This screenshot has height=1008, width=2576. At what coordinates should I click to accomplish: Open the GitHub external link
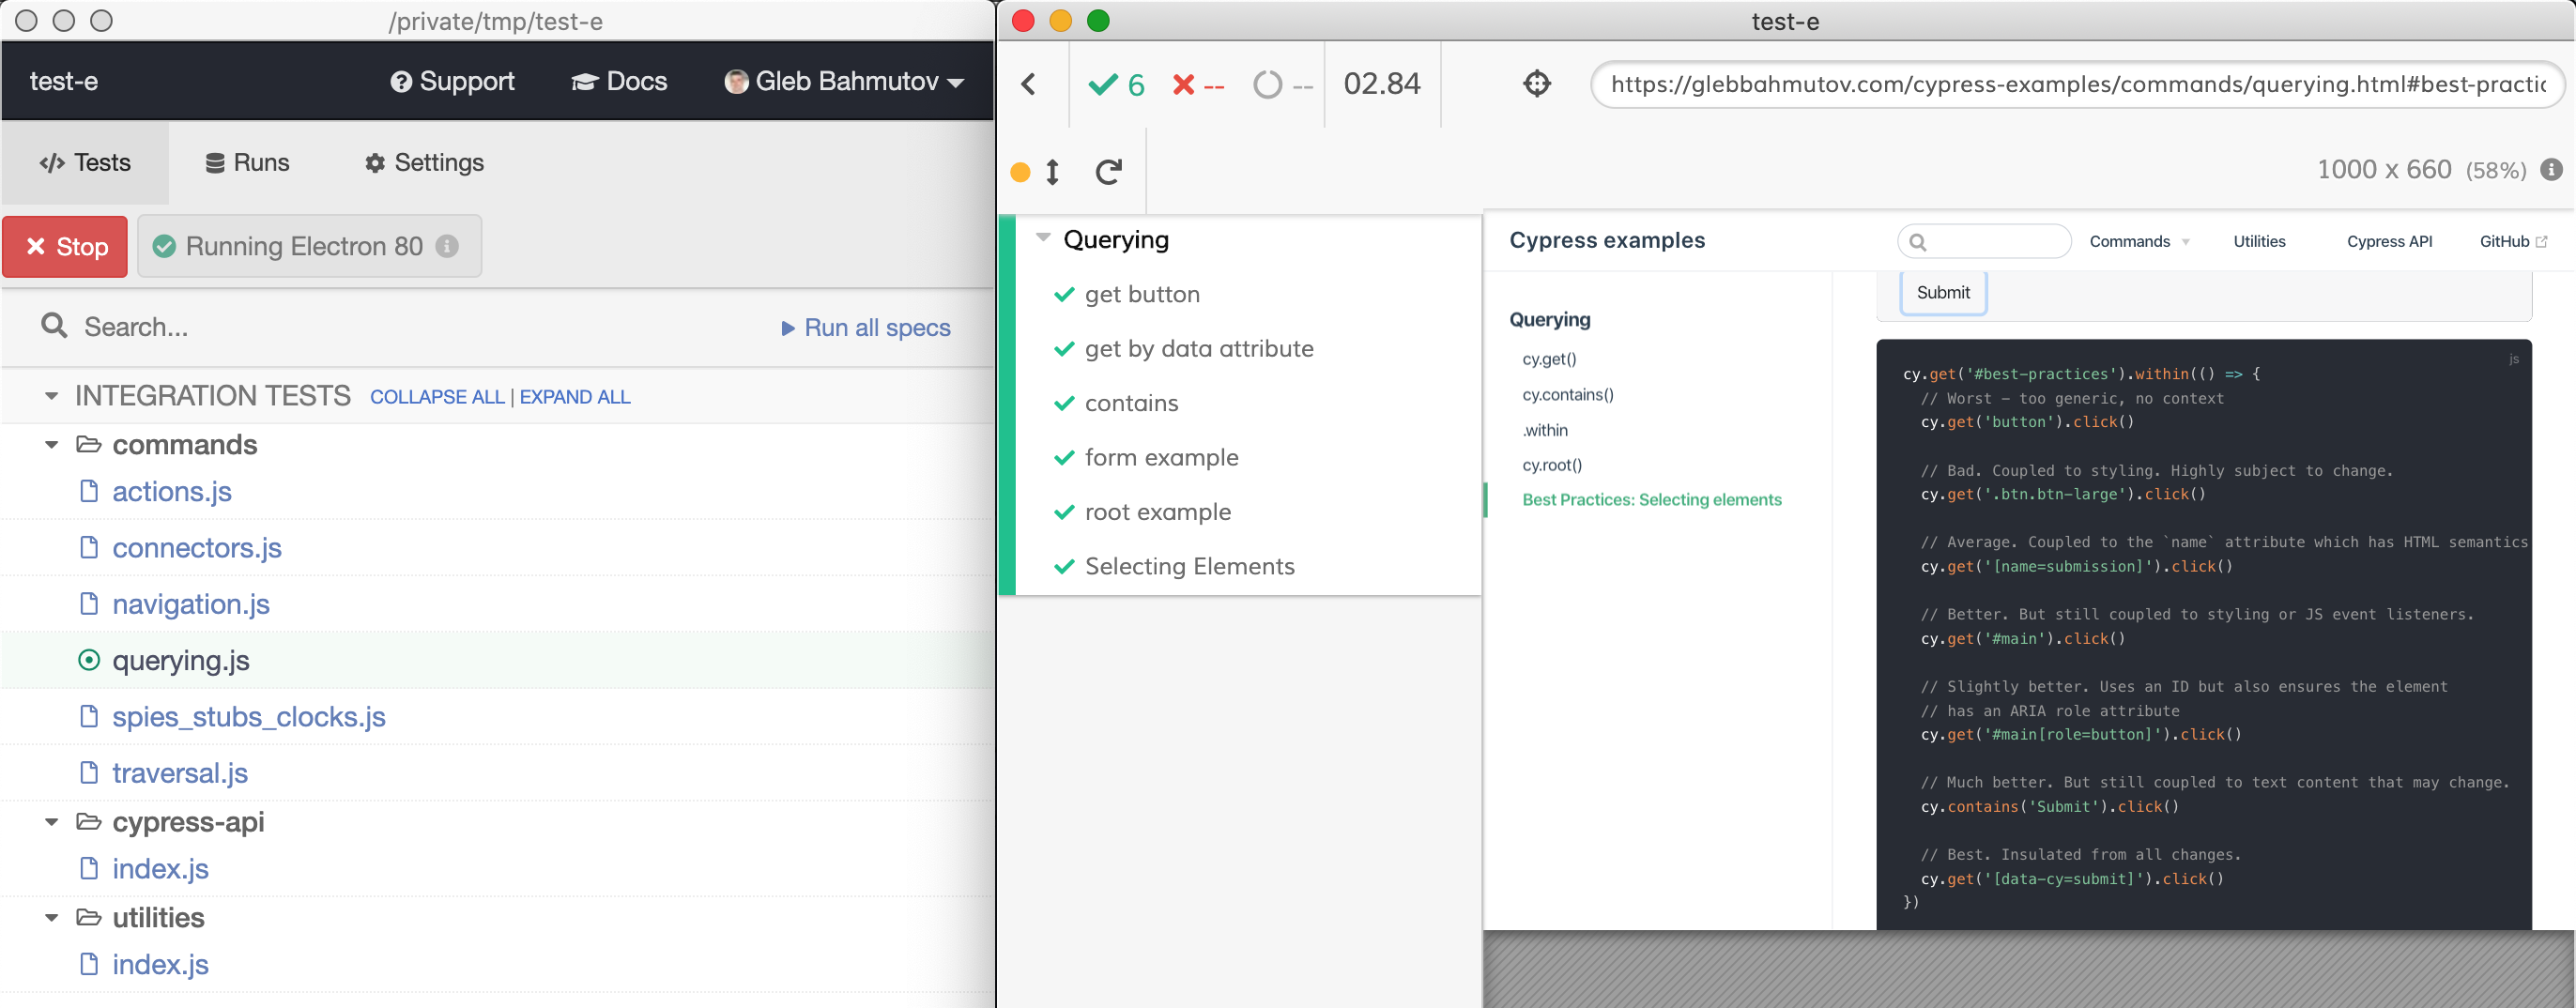coord(2513,241)
